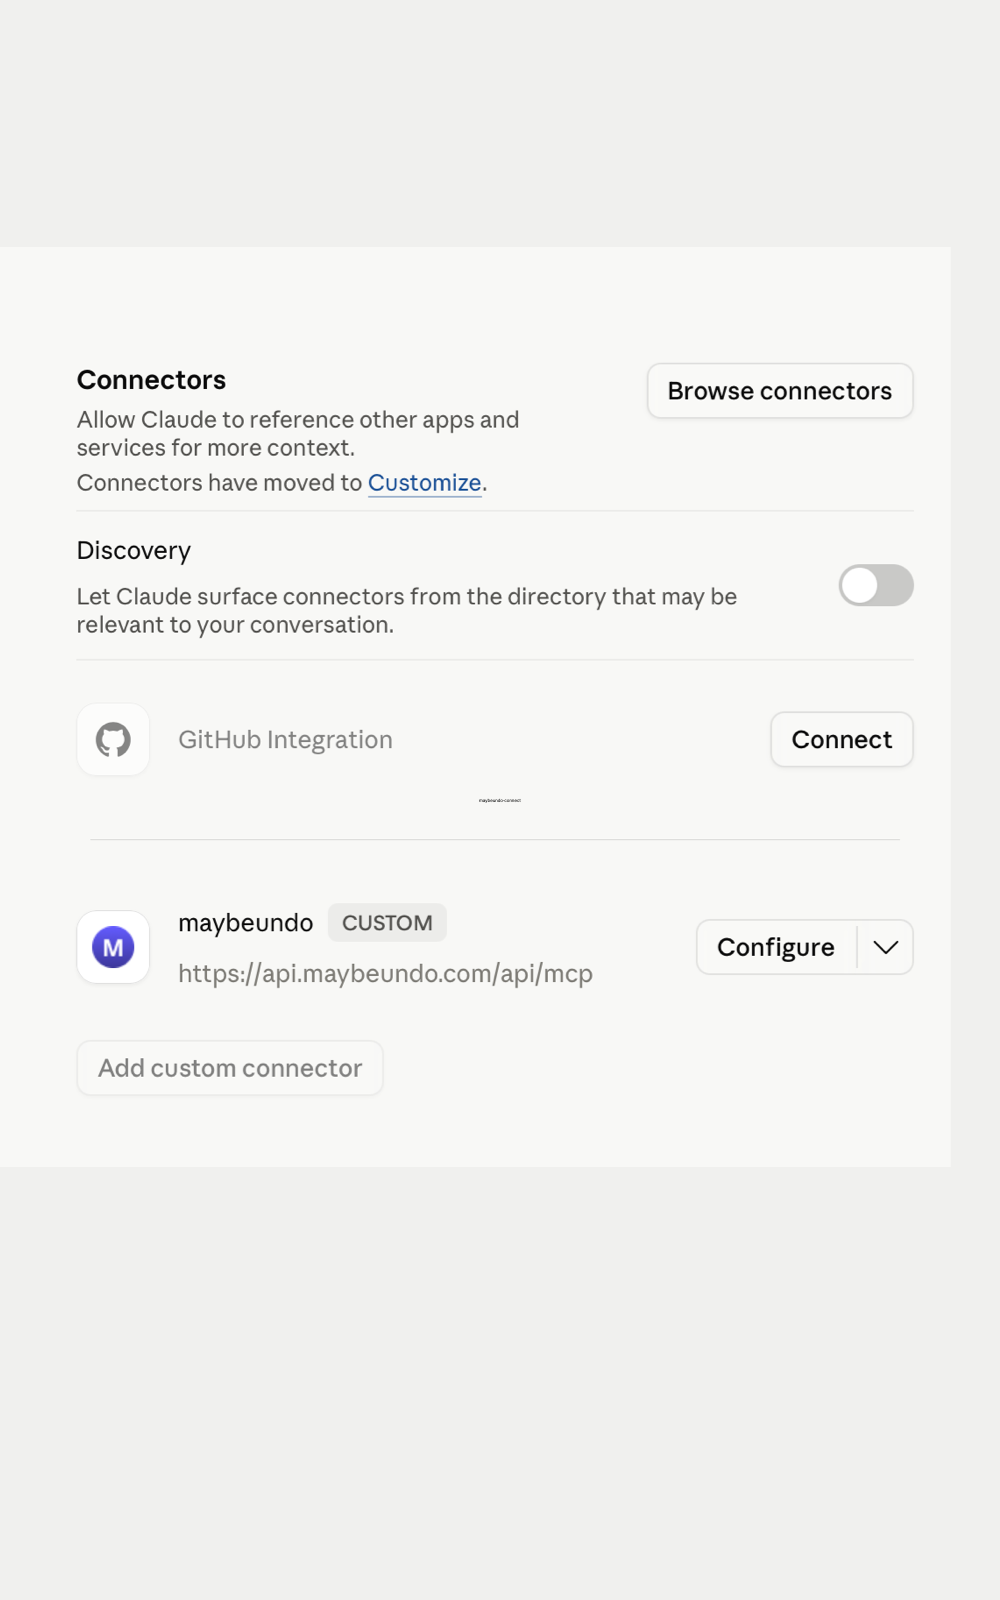Follow the Customize link
The image size is (1000, 1600).
[425, 483]
